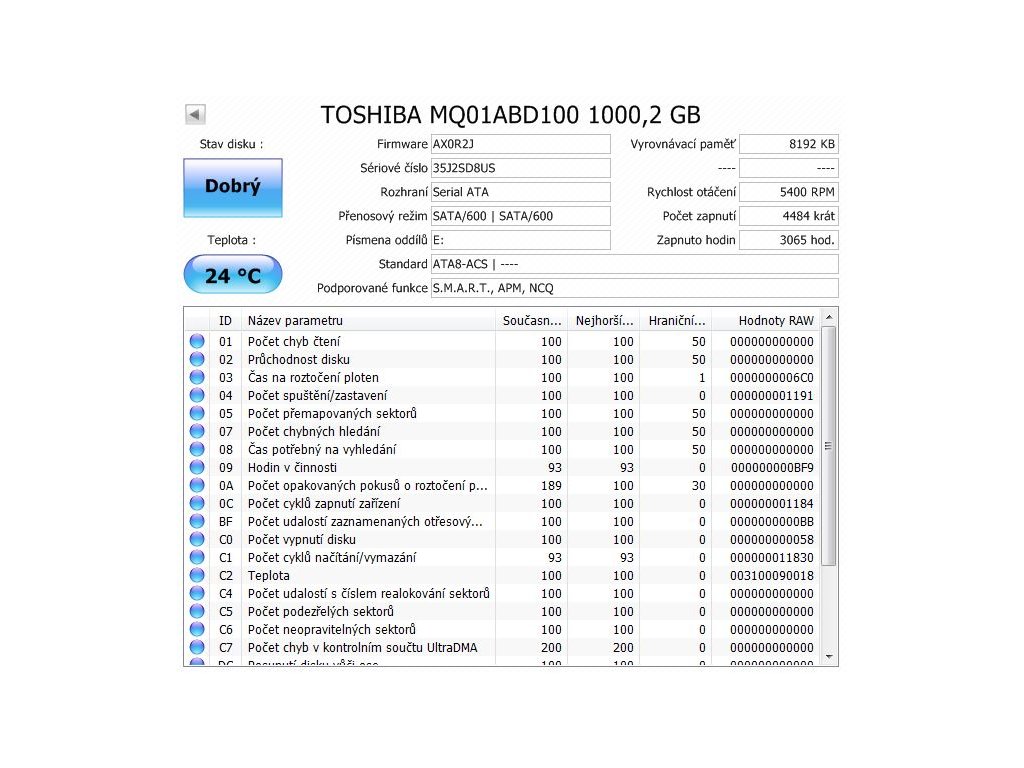Click the Písmena oddílů field E:
The width and height of the screenshot is (1024, 768).
tap(520, 240)
